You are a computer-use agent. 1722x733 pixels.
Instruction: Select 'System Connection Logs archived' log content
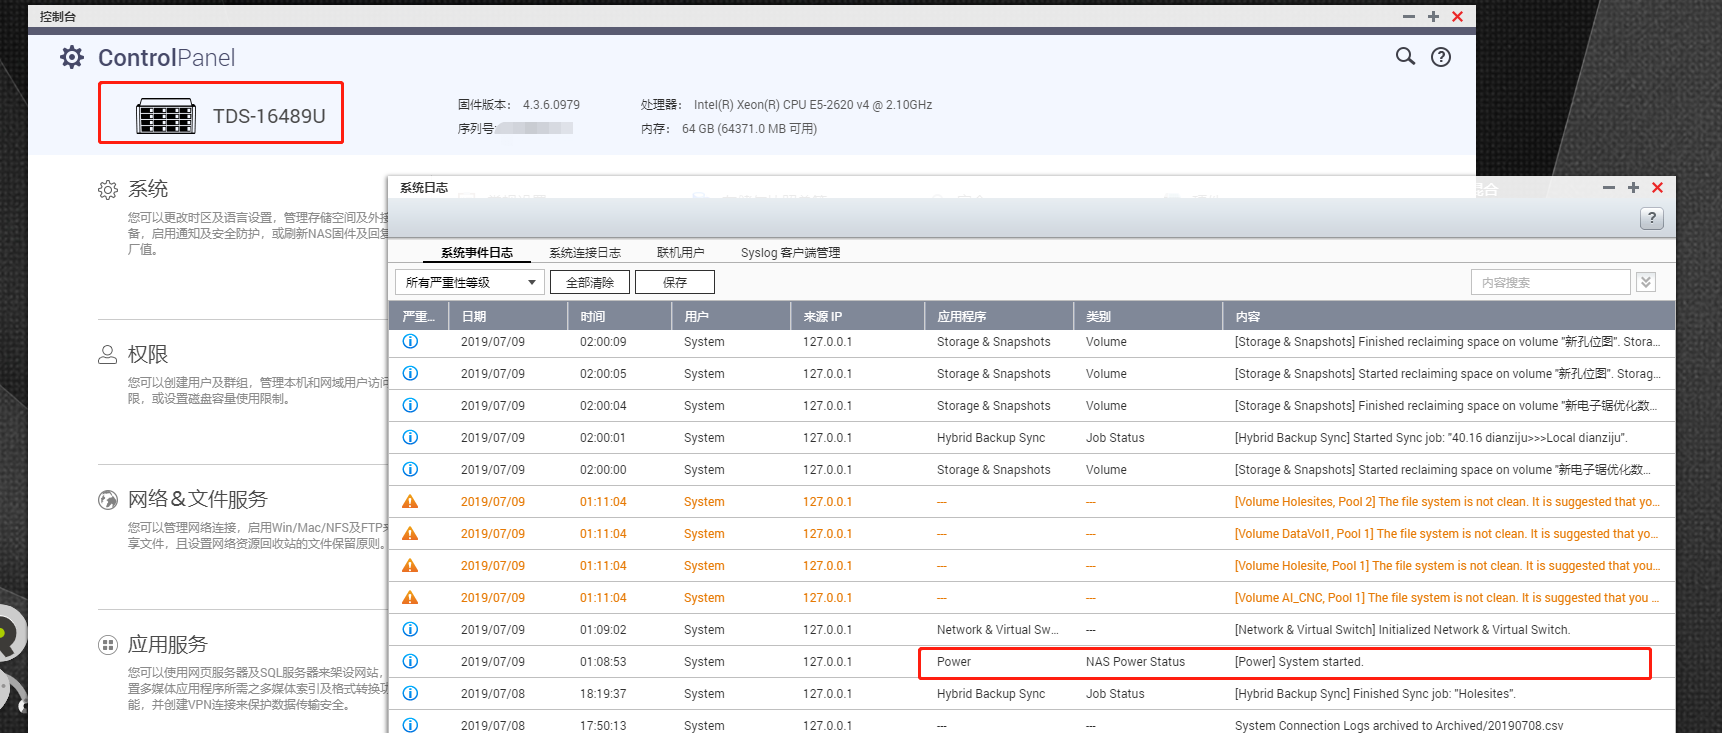pos(1399,726)
